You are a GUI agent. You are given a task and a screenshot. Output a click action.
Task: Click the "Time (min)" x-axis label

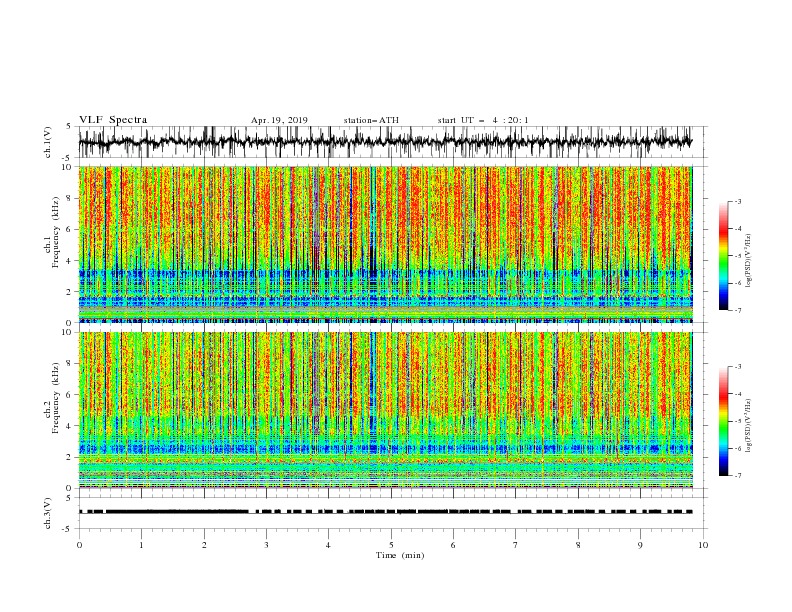(400, 555)
